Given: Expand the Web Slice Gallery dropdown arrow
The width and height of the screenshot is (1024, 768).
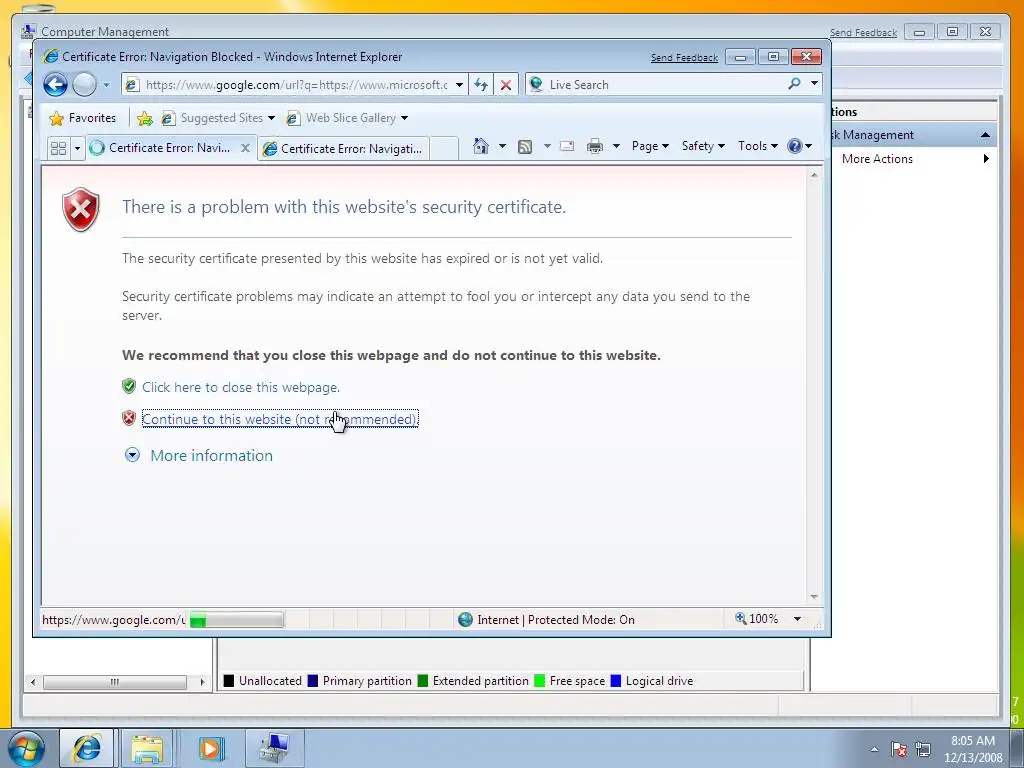Looking at the screenshot, I should click(x=404, y=118).
